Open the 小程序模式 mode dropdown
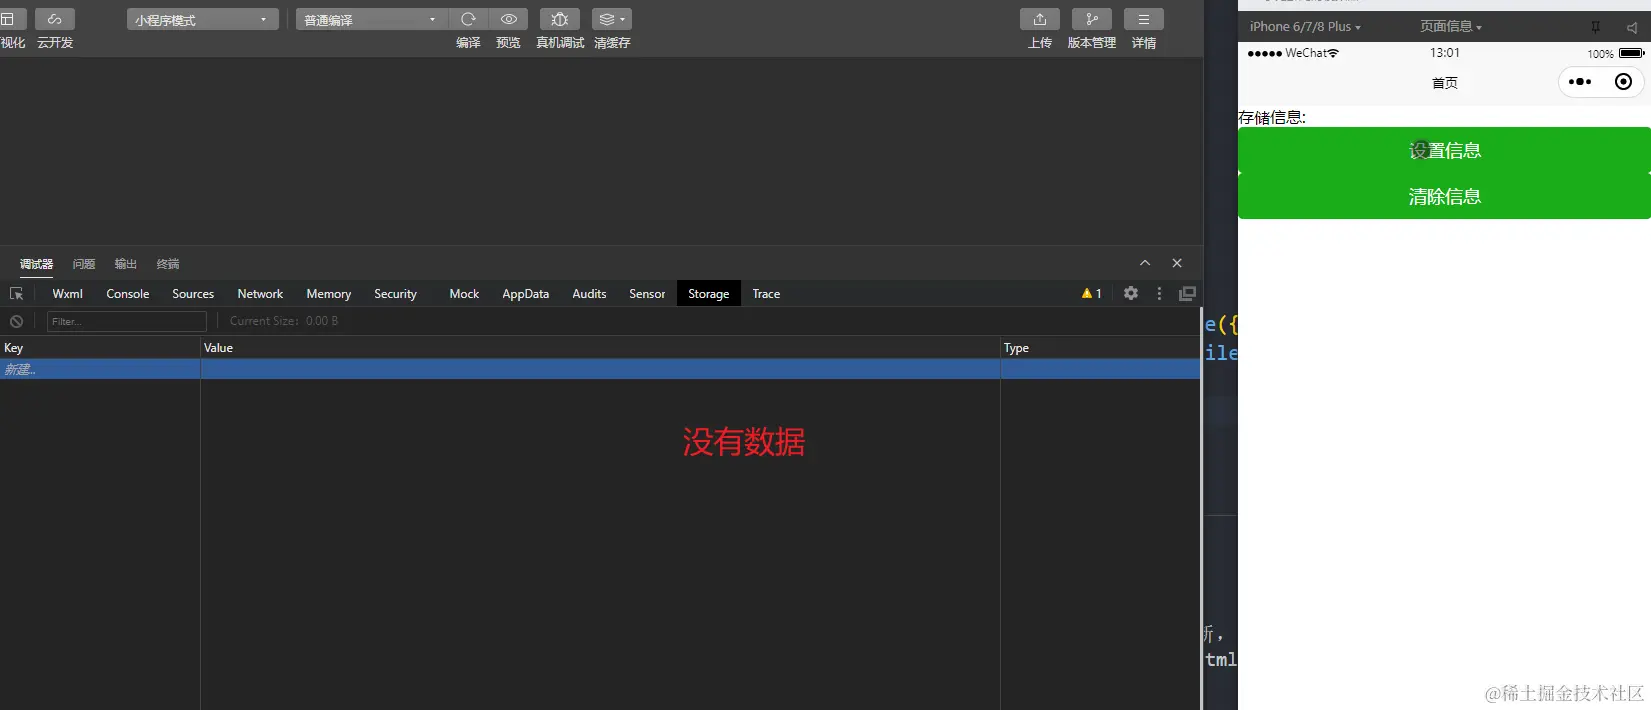This screenshot has height=710, width=1651. (203, 19)
